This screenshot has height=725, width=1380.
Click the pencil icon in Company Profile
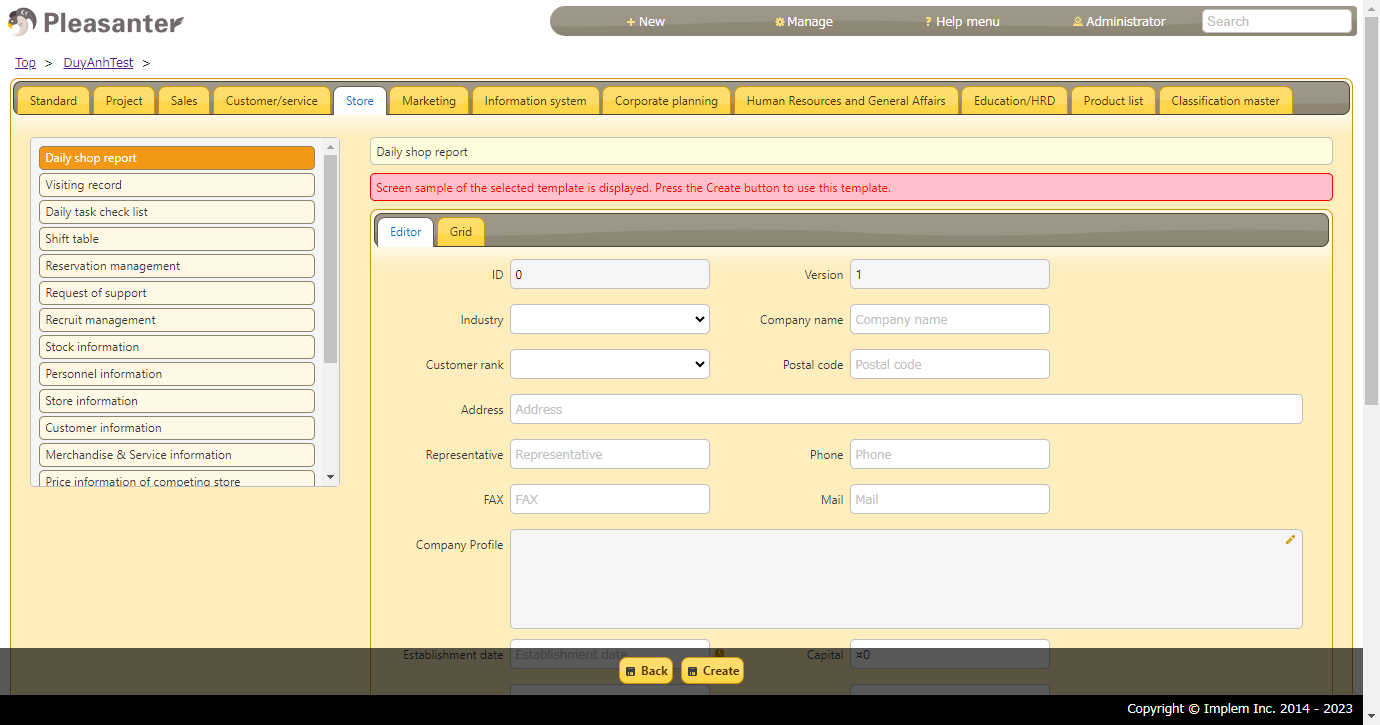1290,540
